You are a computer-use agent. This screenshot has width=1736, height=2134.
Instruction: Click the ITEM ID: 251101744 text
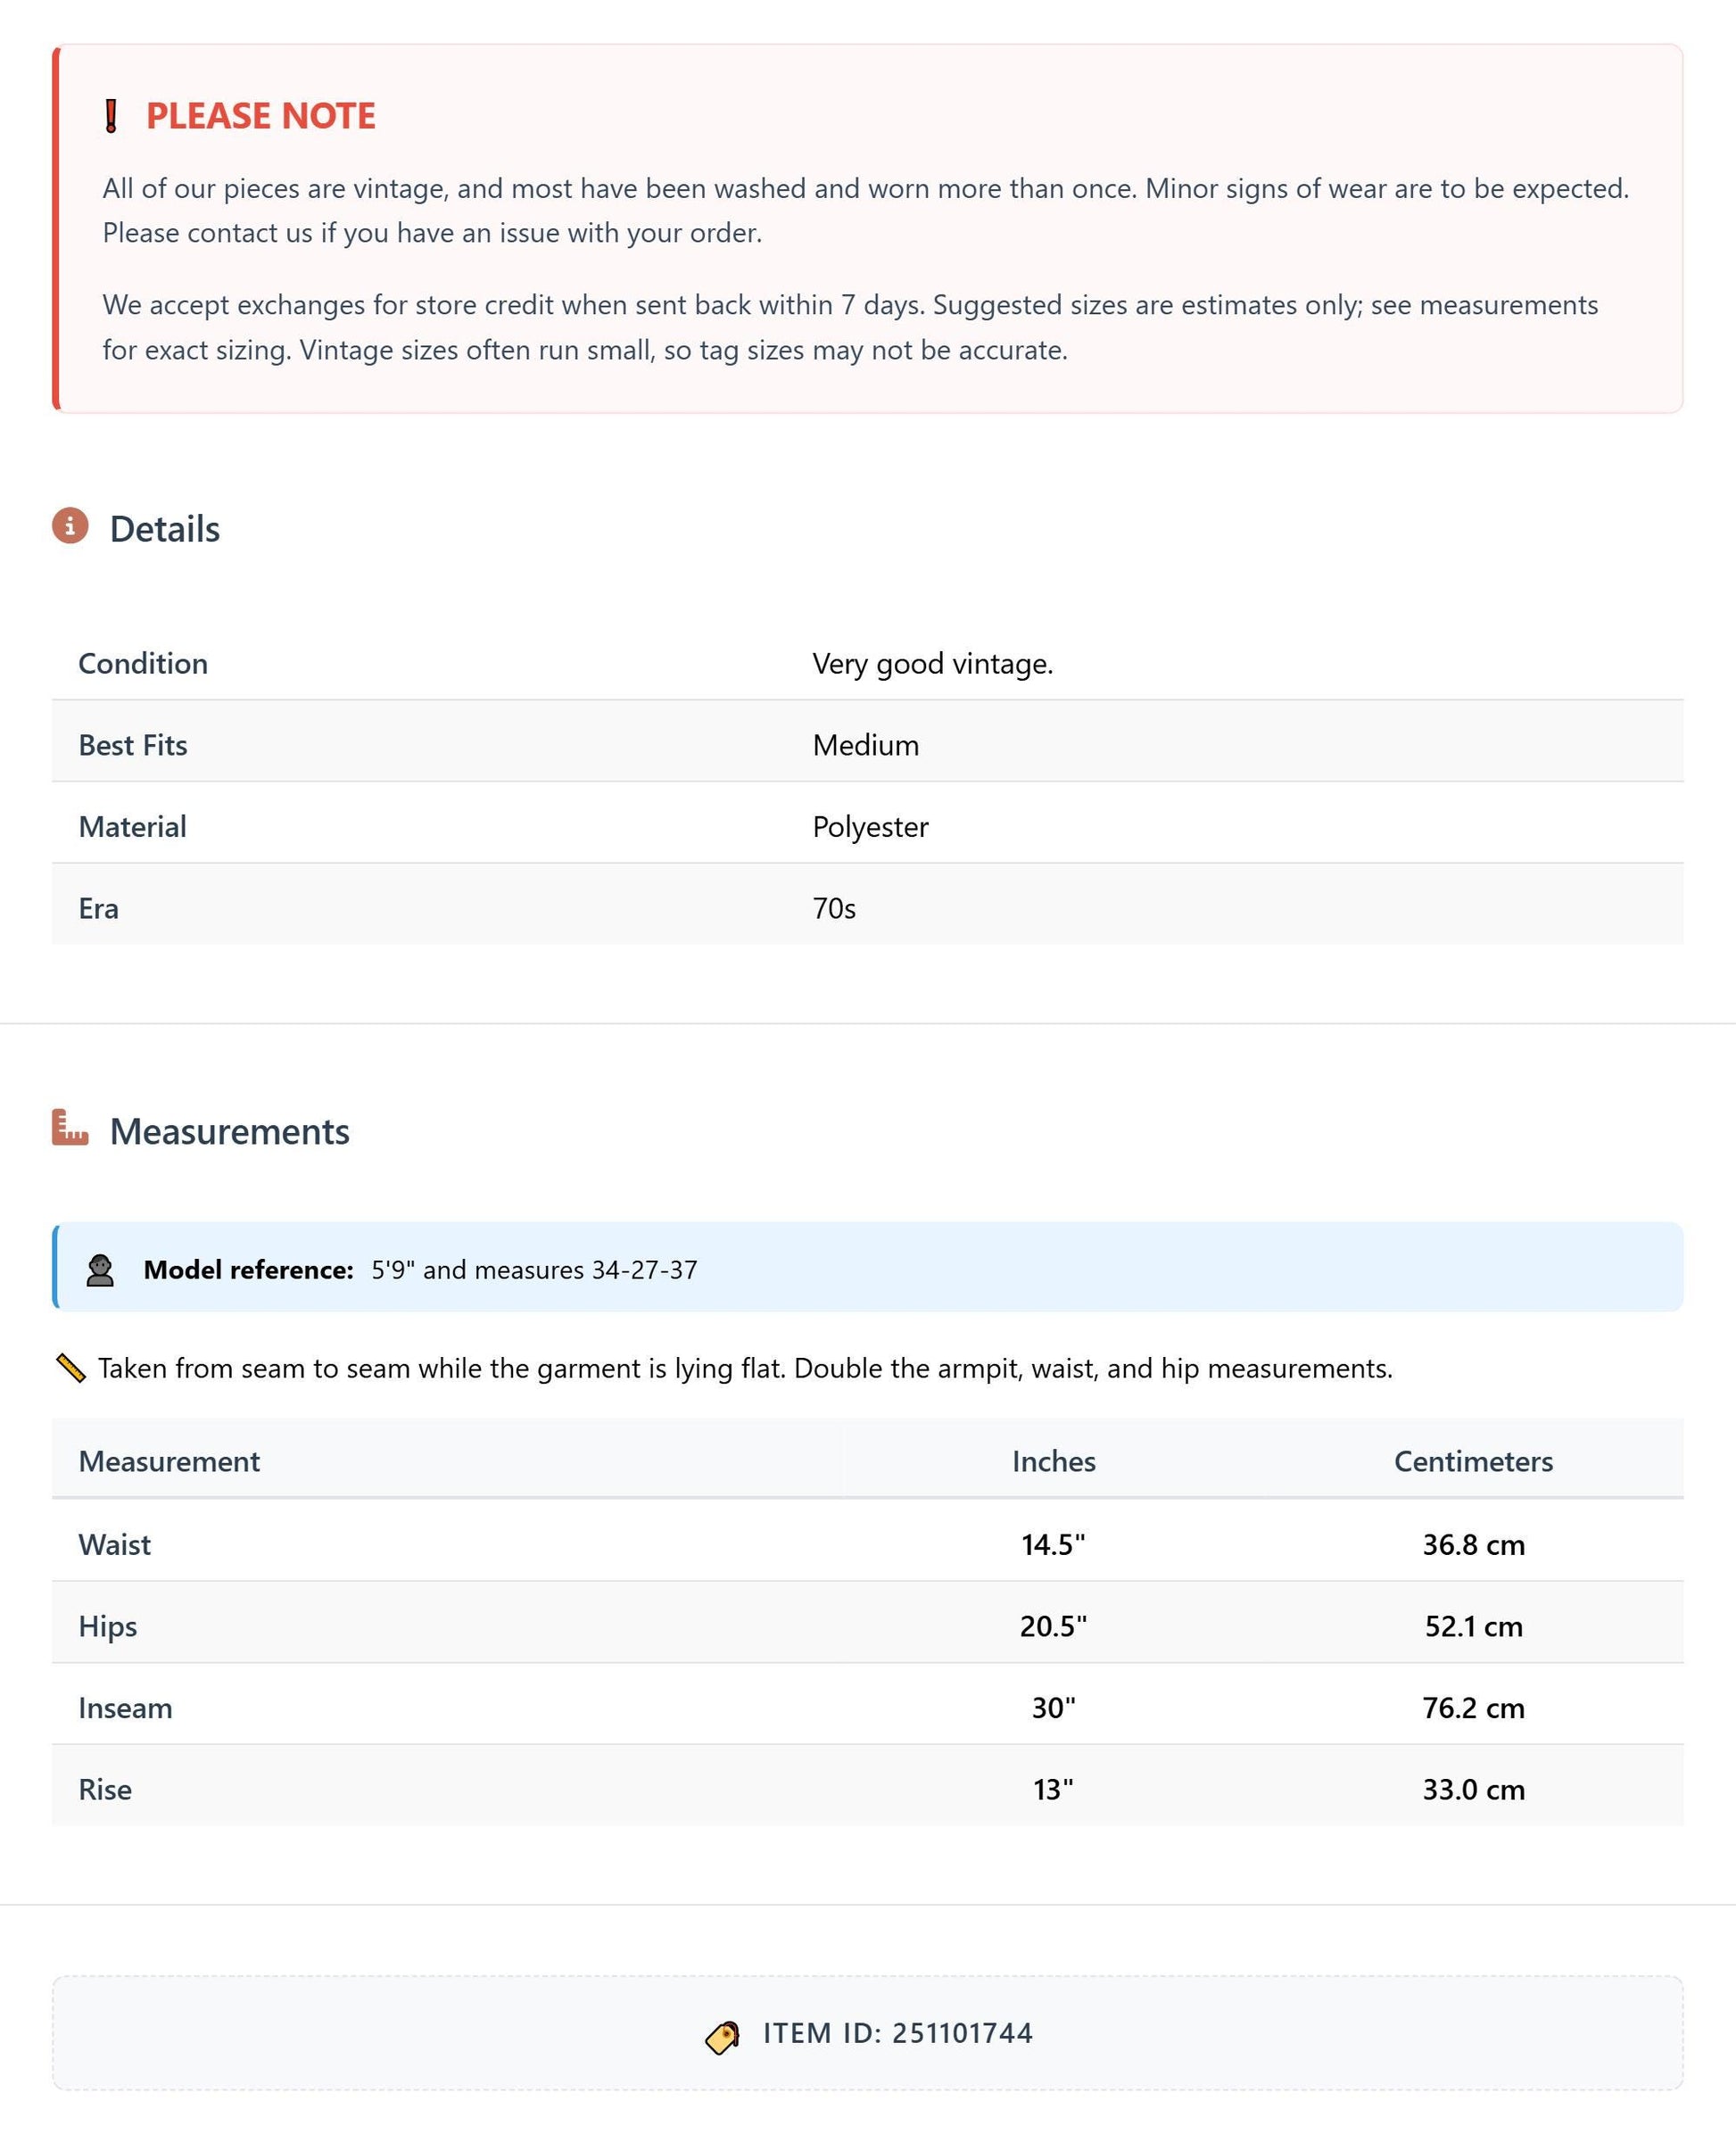tap(898, 2033)
